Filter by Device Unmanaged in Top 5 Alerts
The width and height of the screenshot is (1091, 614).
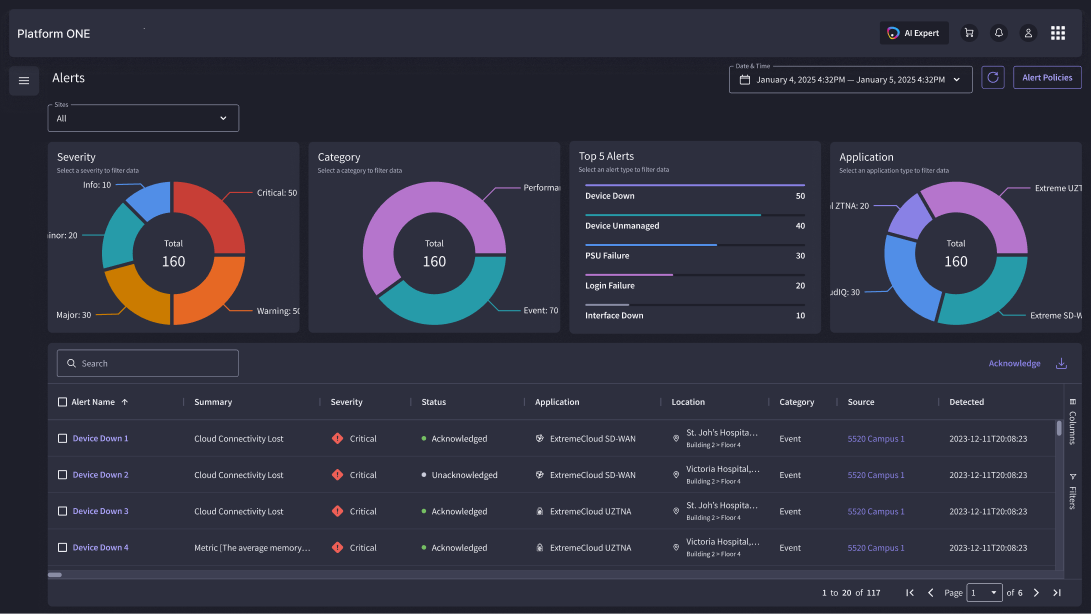pyautogui.click(x=694, y=222)
